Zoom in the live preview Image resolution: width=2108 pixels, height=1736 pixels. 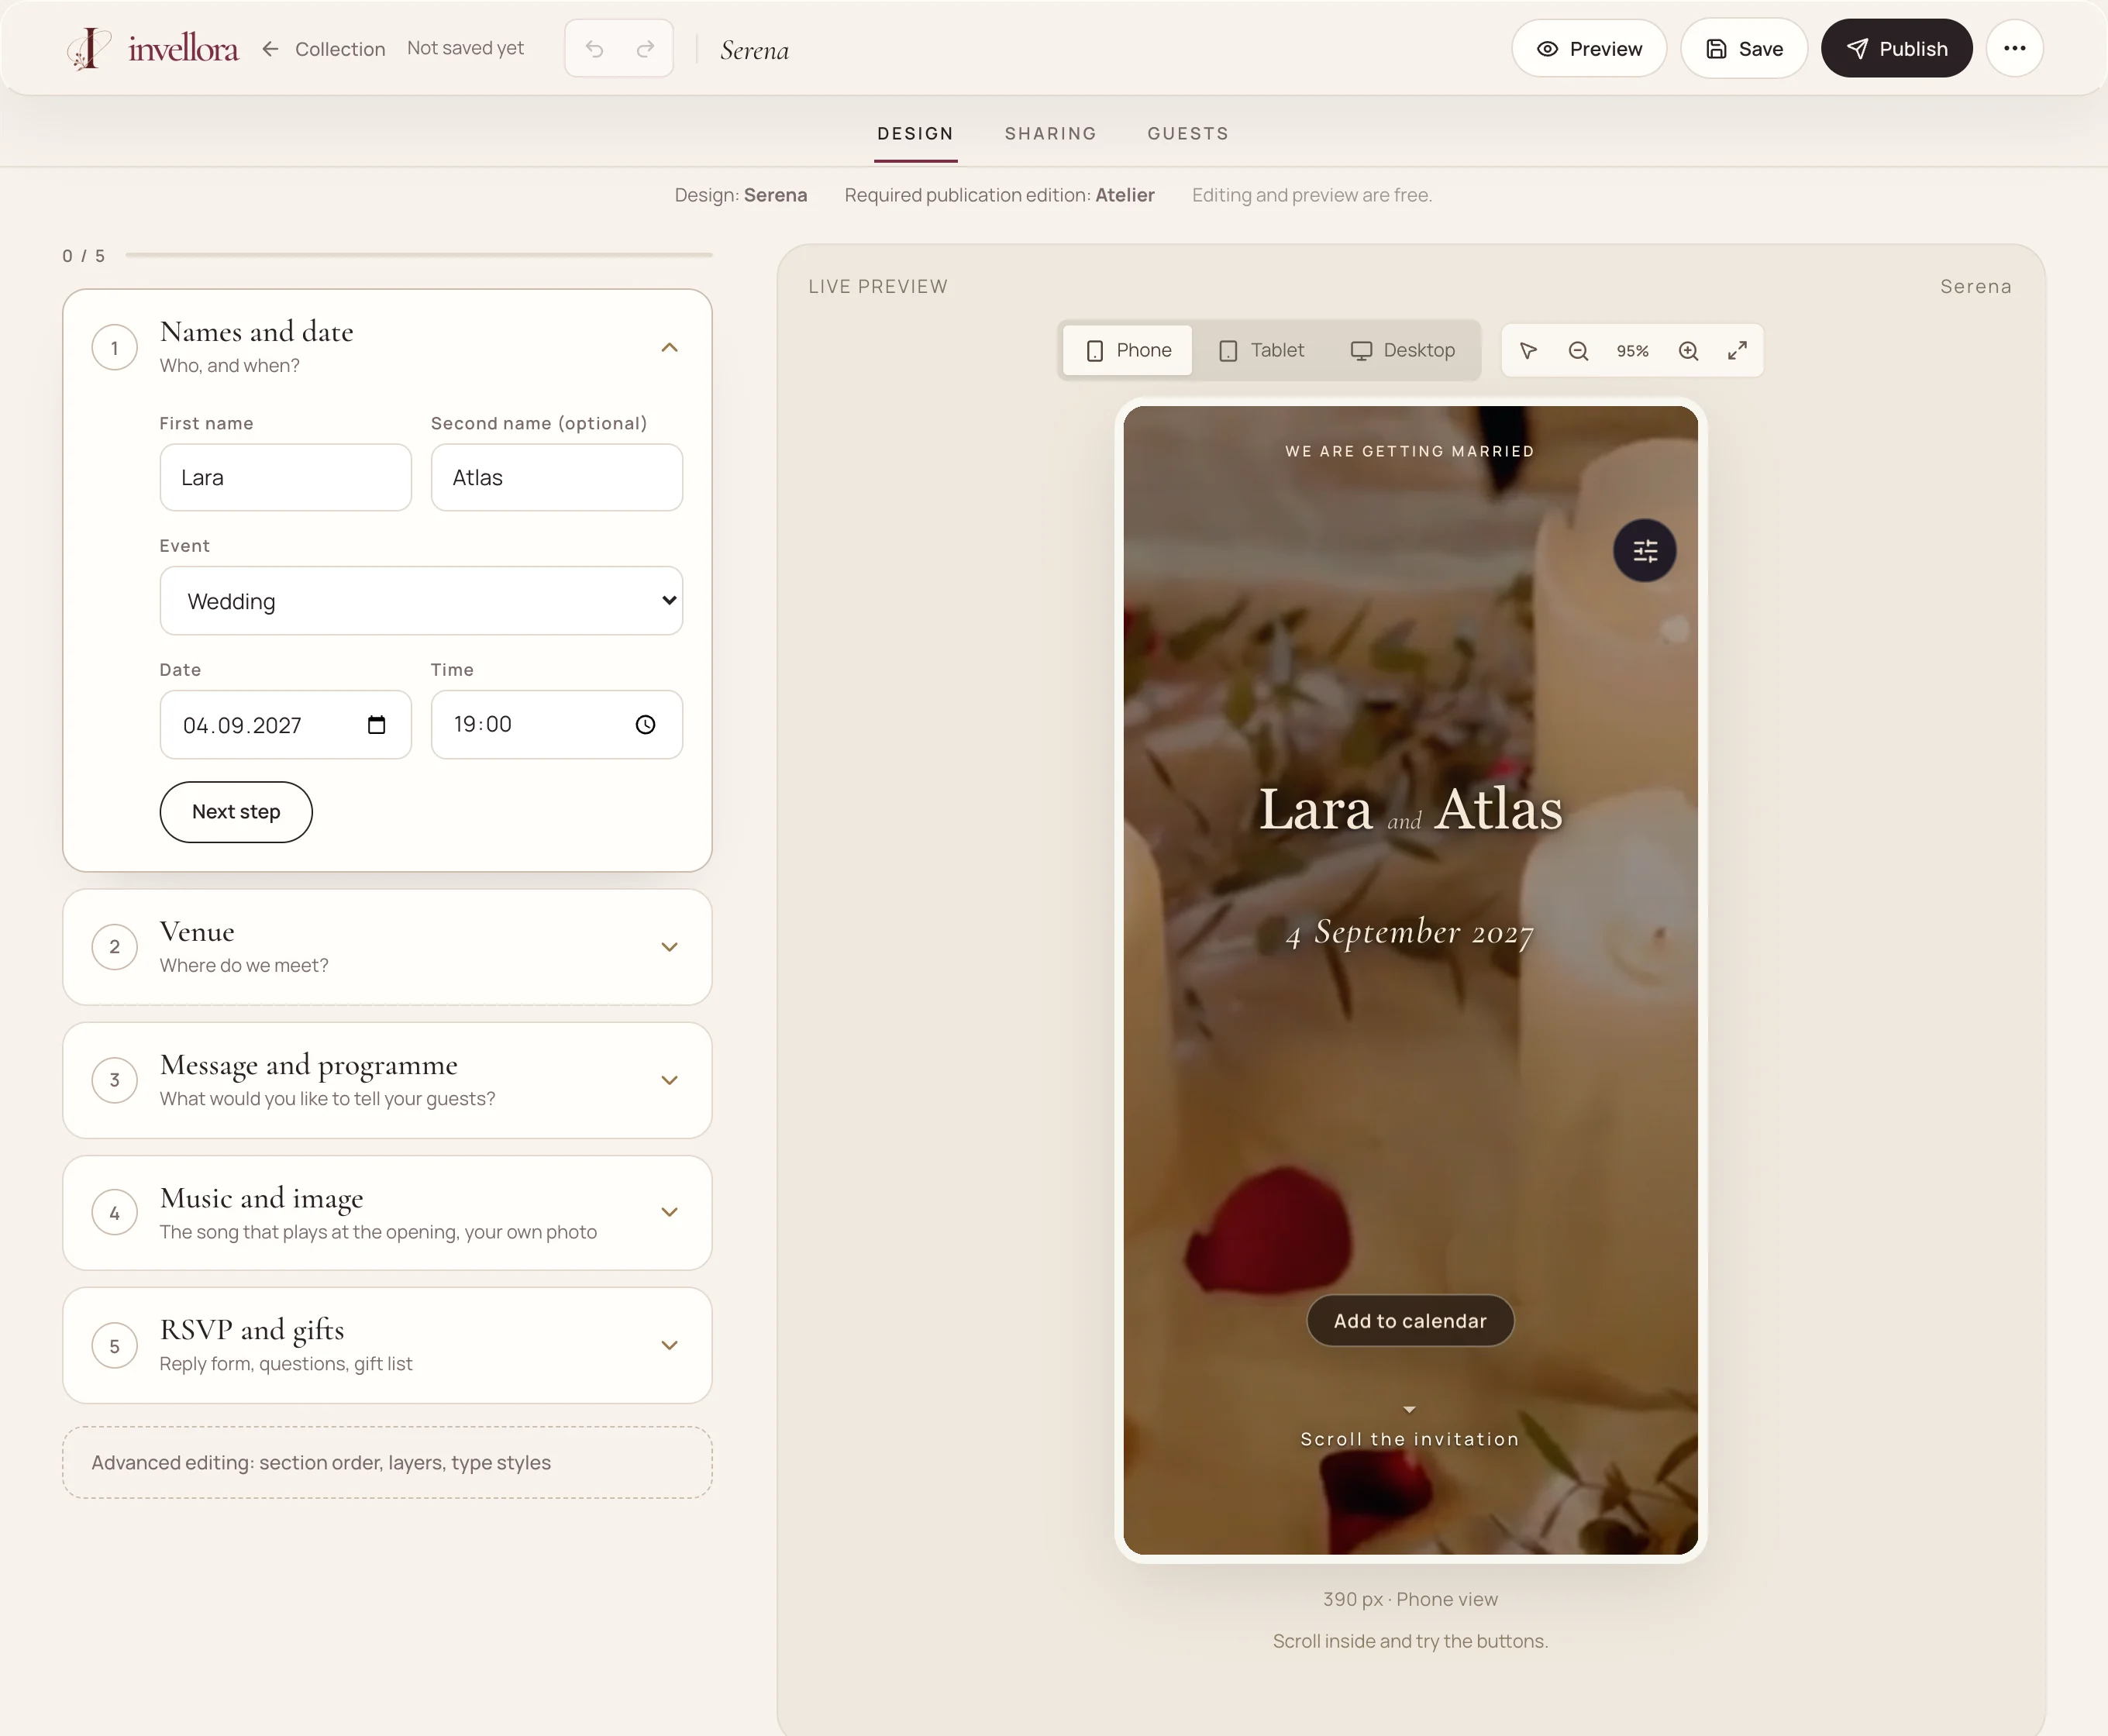pos(1688,351)
